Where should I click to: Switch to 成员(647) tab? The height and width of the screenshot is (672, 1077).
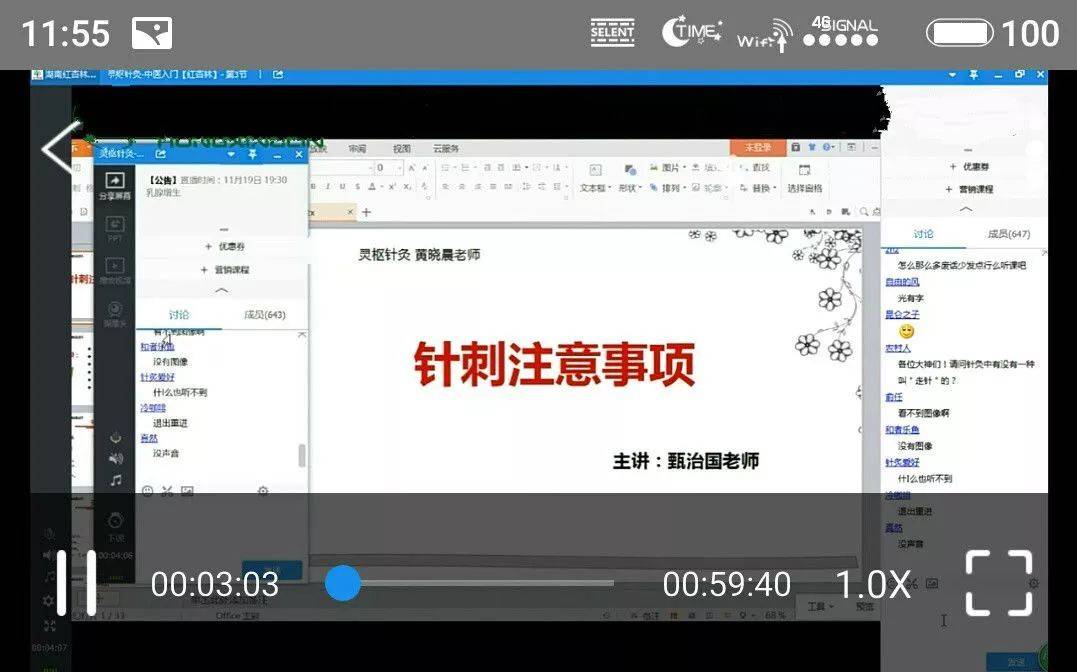[x=1008, y=234]
